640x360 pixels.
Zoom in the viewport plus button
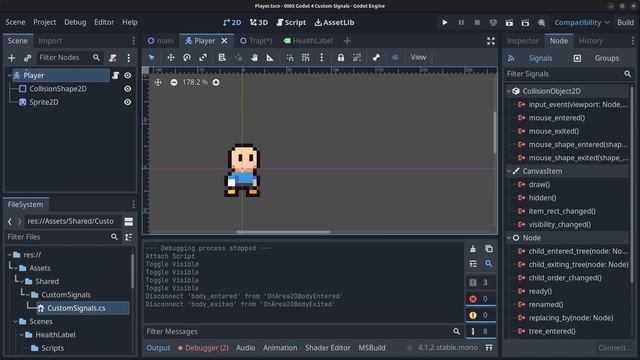[216, 82]
